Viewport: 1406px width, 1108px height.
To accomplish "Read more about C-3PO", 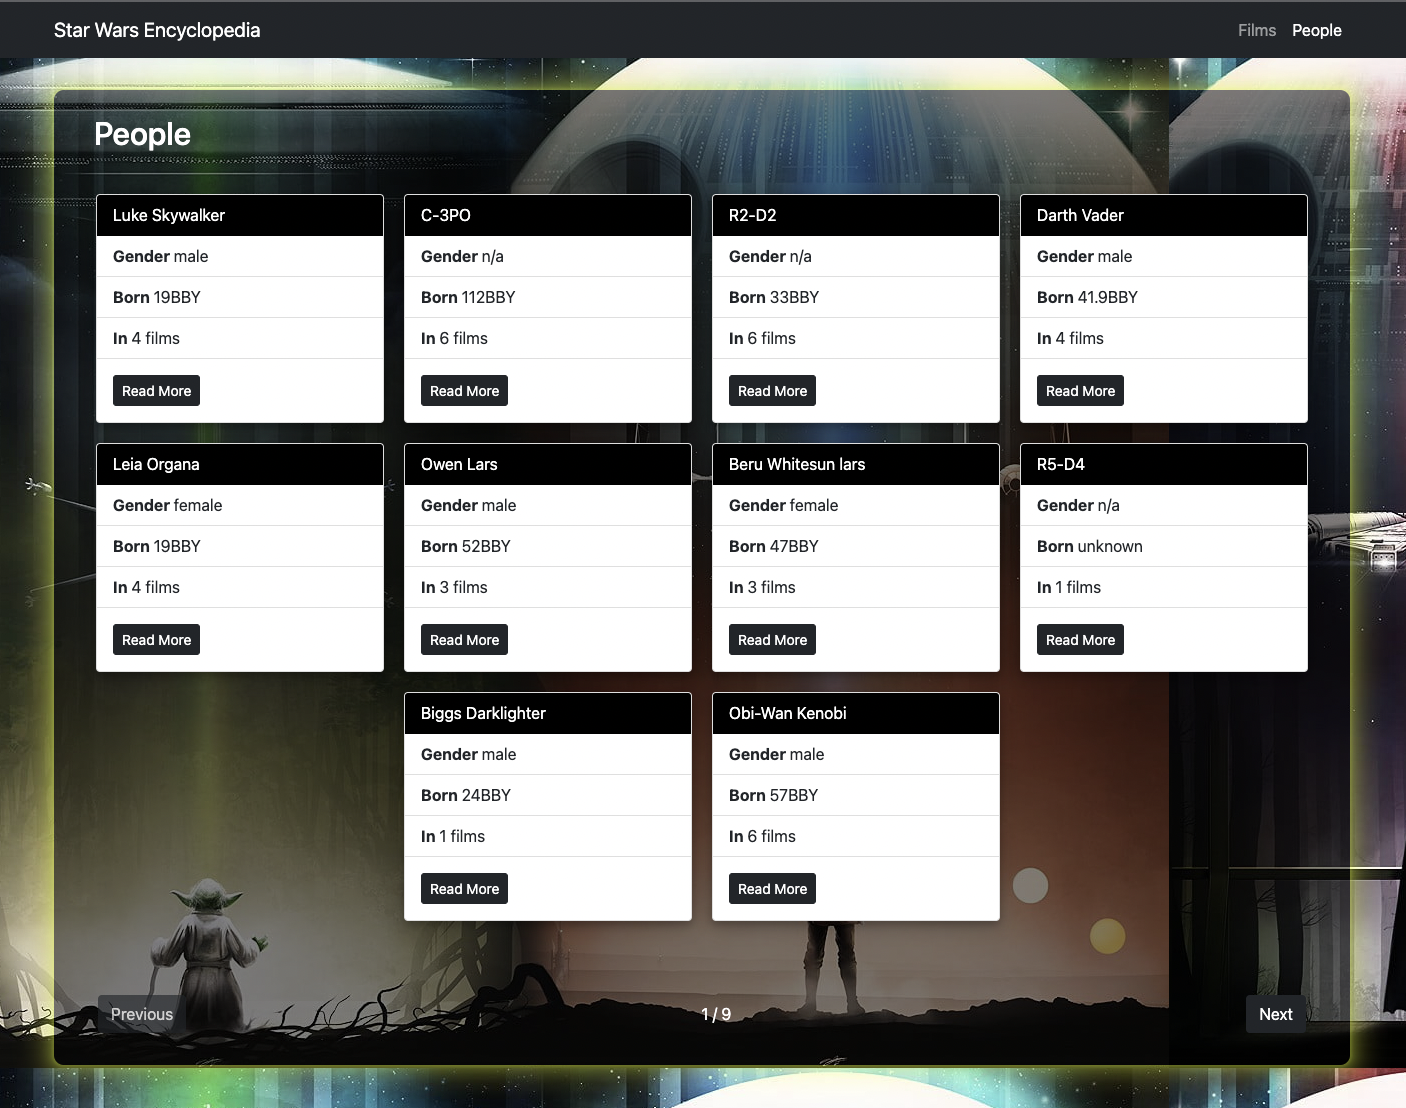I will click(464, 391).
